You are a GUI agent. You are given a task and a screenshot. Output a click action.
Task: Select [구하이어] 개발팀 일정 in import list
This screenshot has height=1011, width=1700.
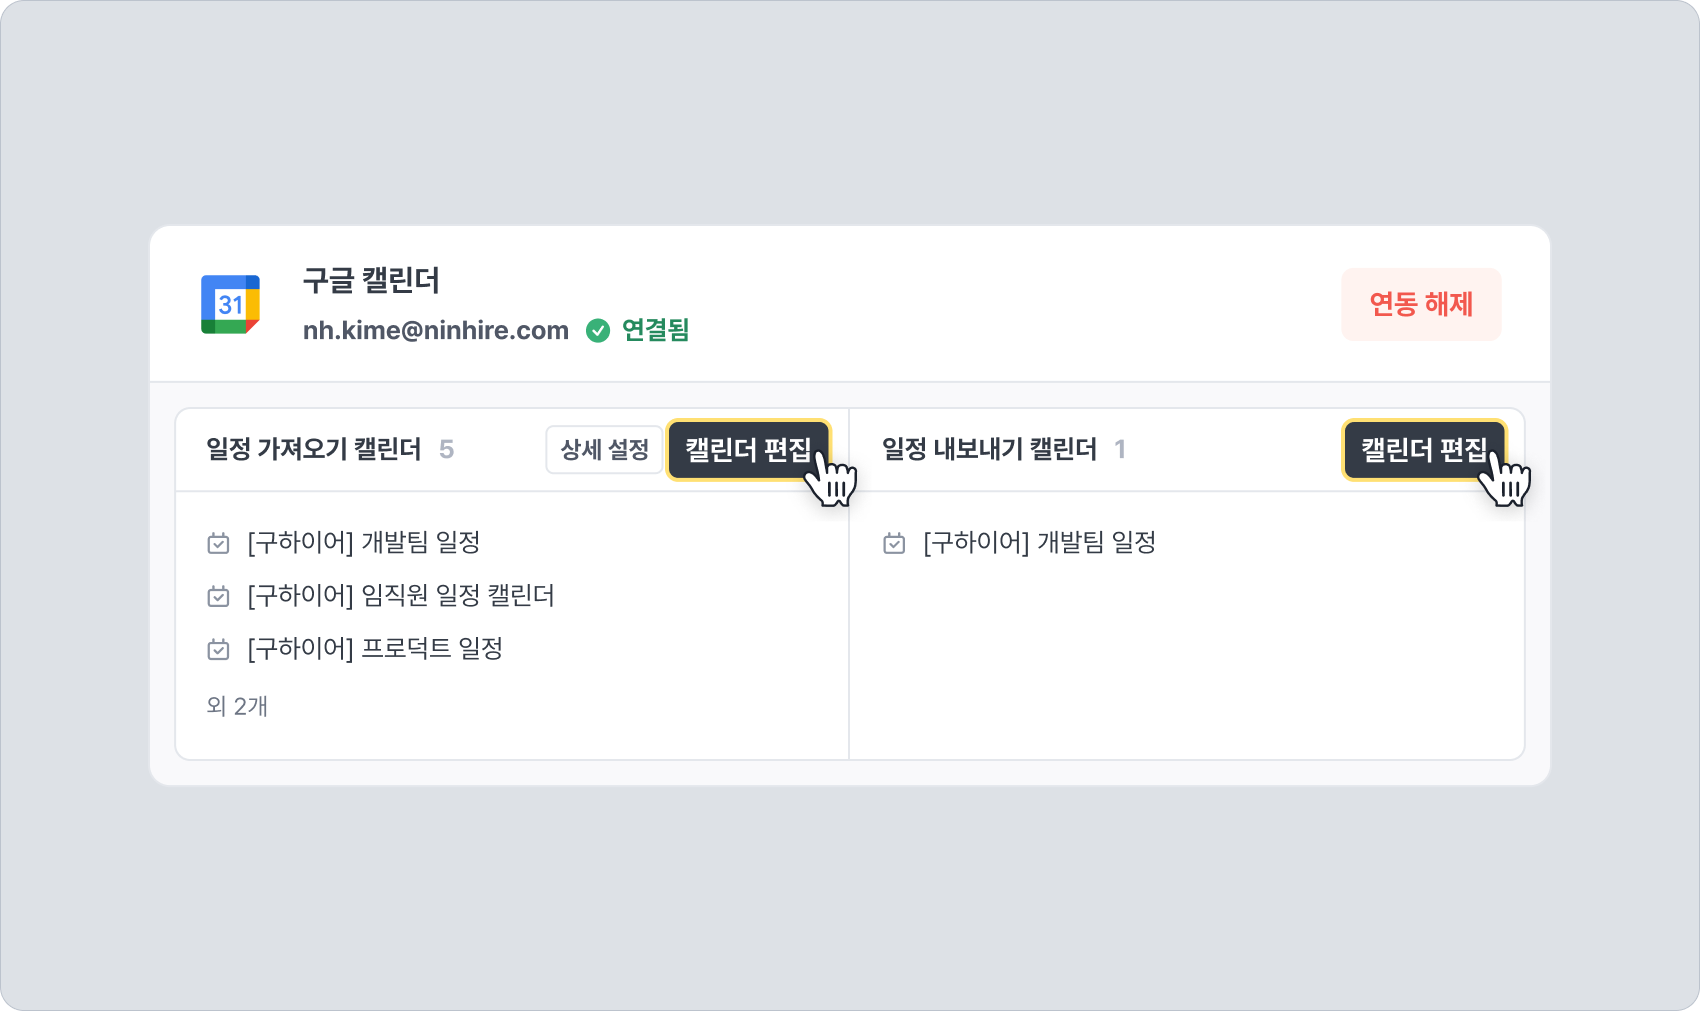pos(364,543)
